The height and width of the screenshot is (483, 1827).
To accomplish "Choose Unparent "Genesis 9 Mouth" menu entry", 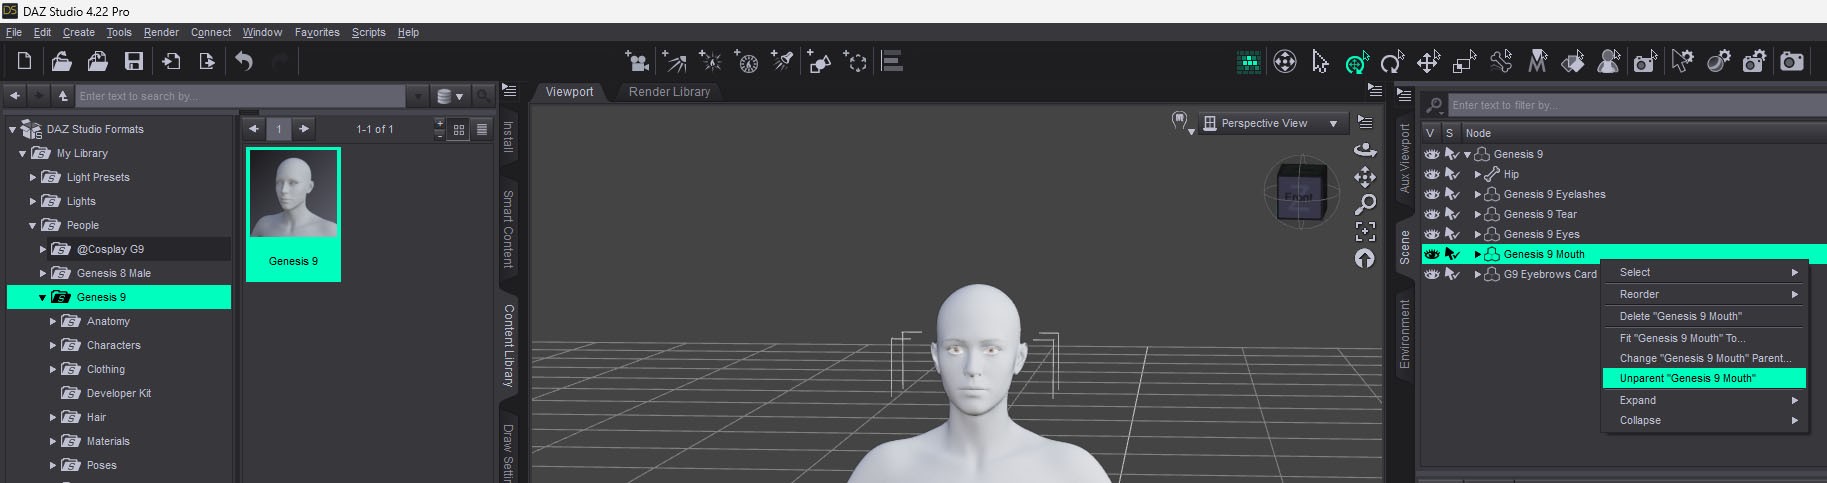I will pos(1704,378).
